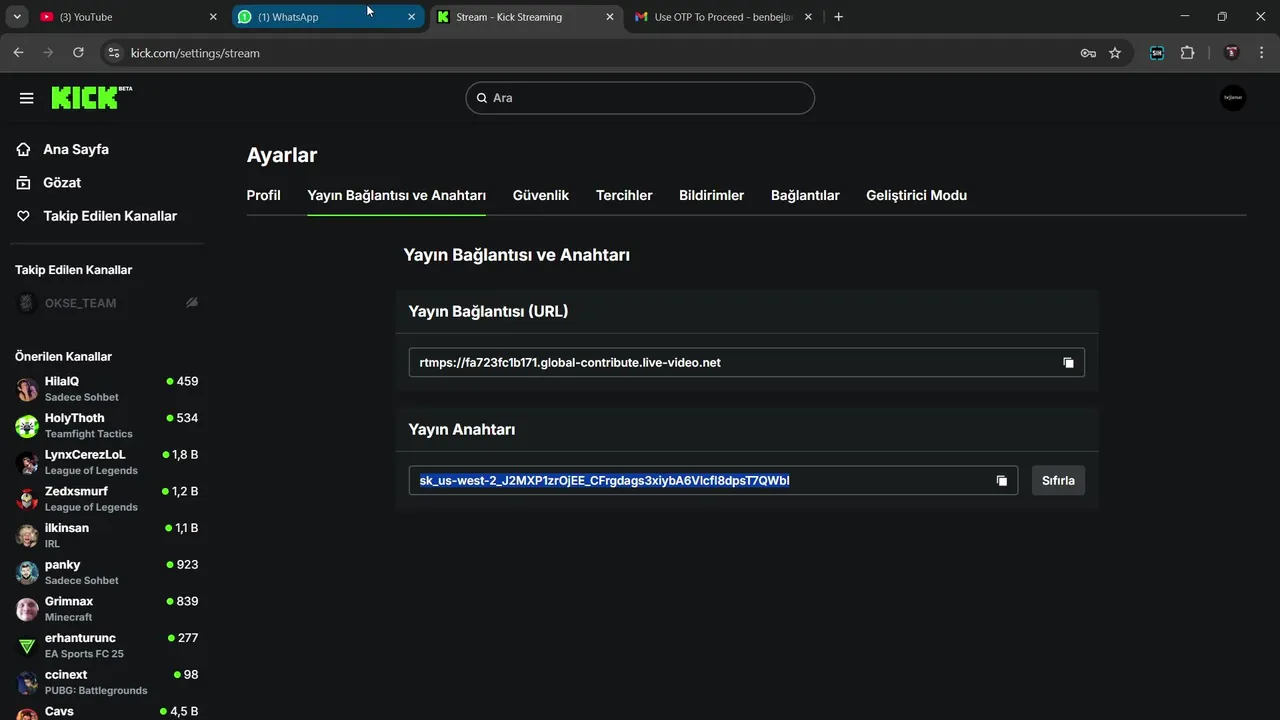Click ccinext's PUBG: Battlegrounds category
The height and width of the screenshot is (720, 1280).
click(x=96, y=691)
